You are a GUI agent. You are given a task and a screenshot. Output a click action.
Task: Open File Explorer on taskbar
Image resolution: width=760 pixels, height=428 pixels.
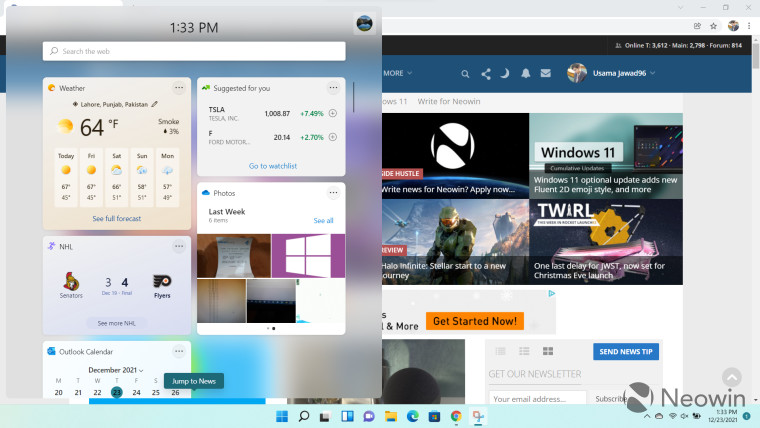[391, 416]
